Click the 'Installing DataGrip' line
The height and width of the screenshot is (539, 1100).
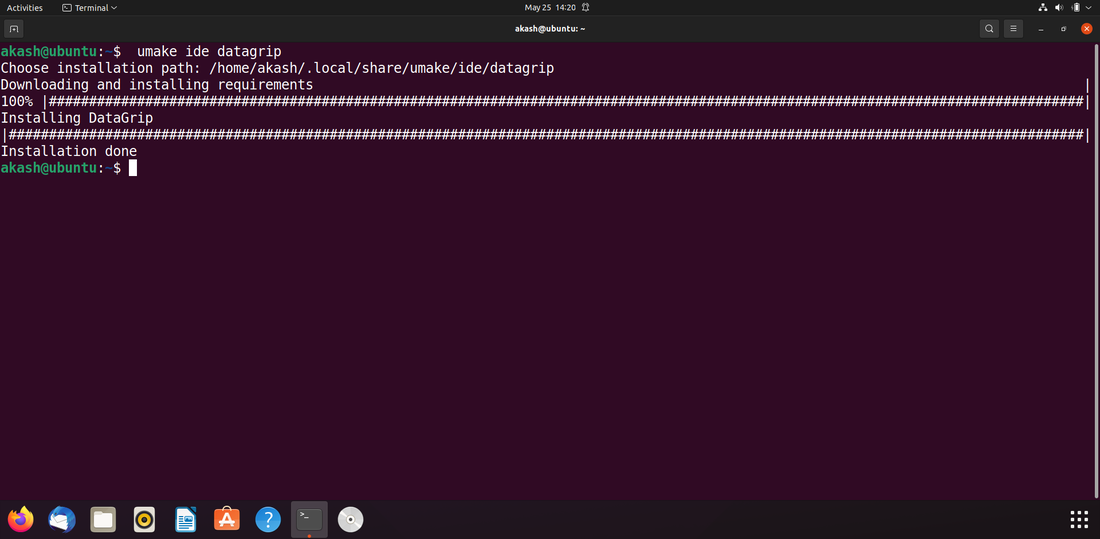coord(77,118)
